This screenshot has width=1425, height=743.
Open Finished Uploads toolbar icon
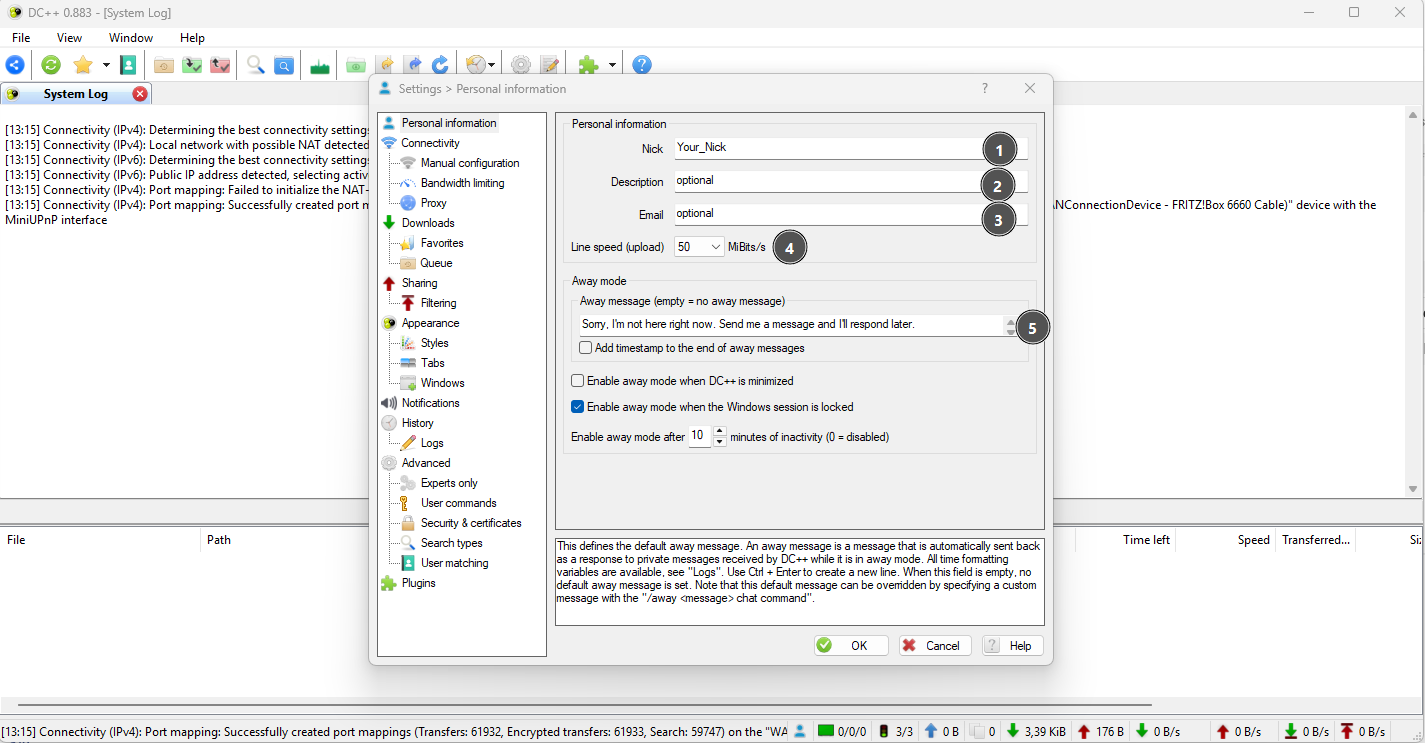(x=220, y=65)
